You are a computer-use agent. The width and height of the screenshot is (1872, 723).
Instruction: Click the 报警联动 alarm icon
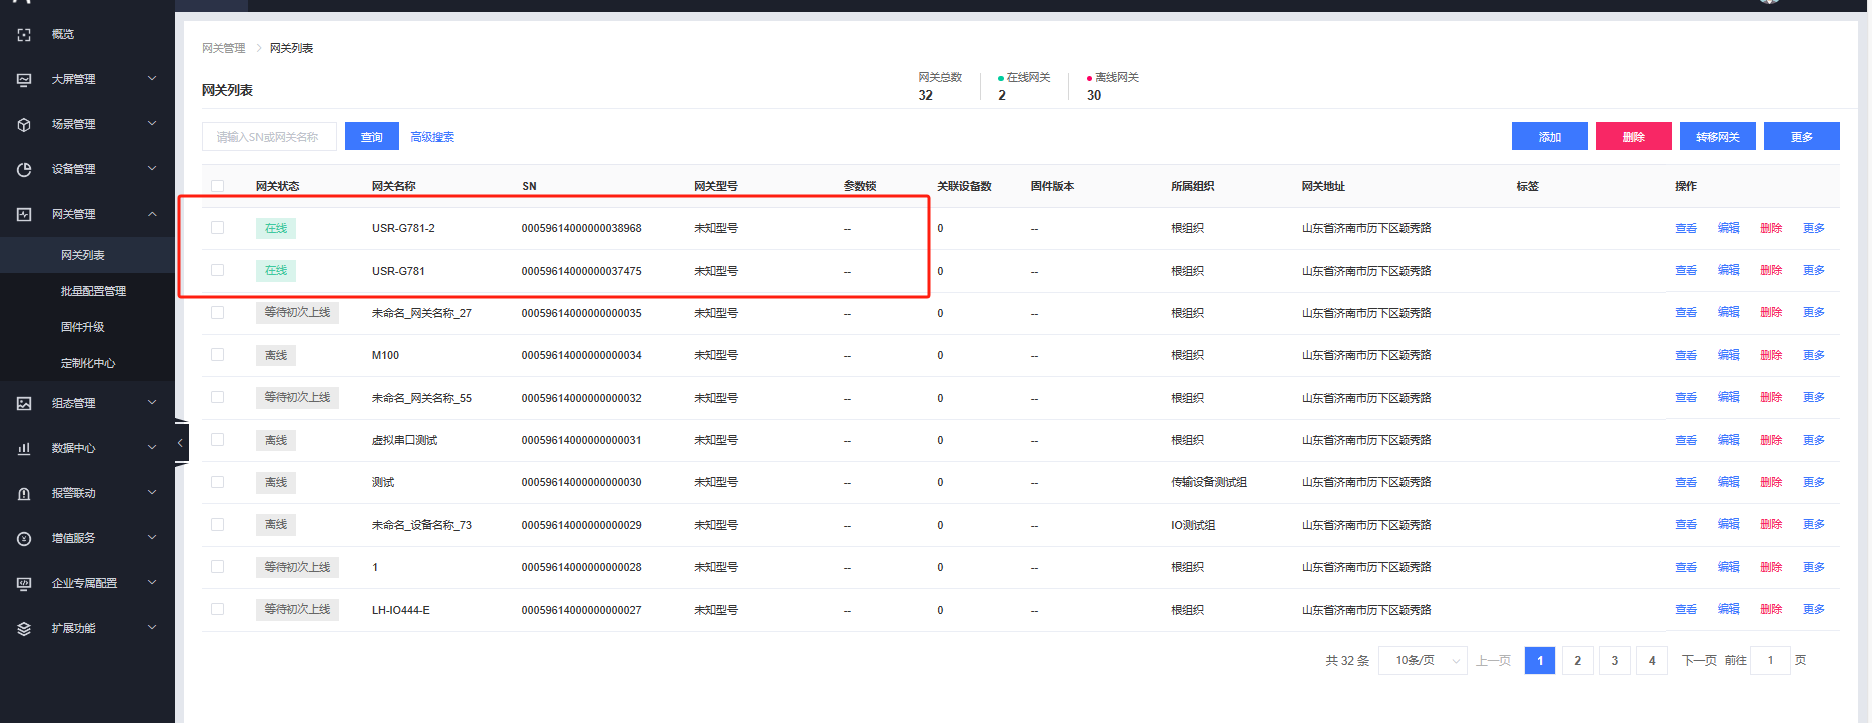24,494
